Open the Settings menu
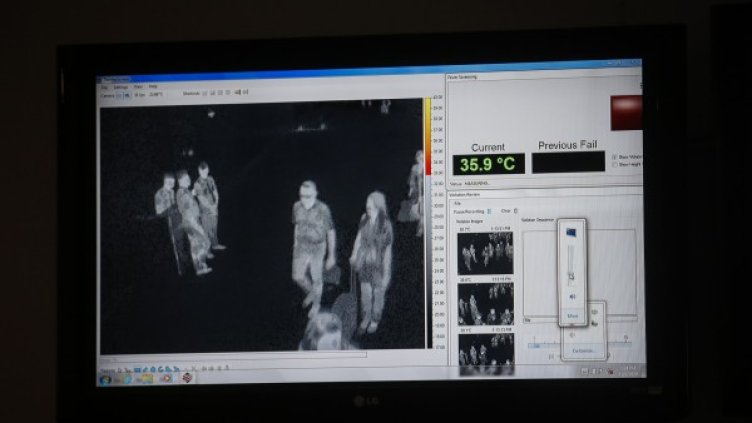The width and height of the screenshot is (752, 423). [120, 87]
